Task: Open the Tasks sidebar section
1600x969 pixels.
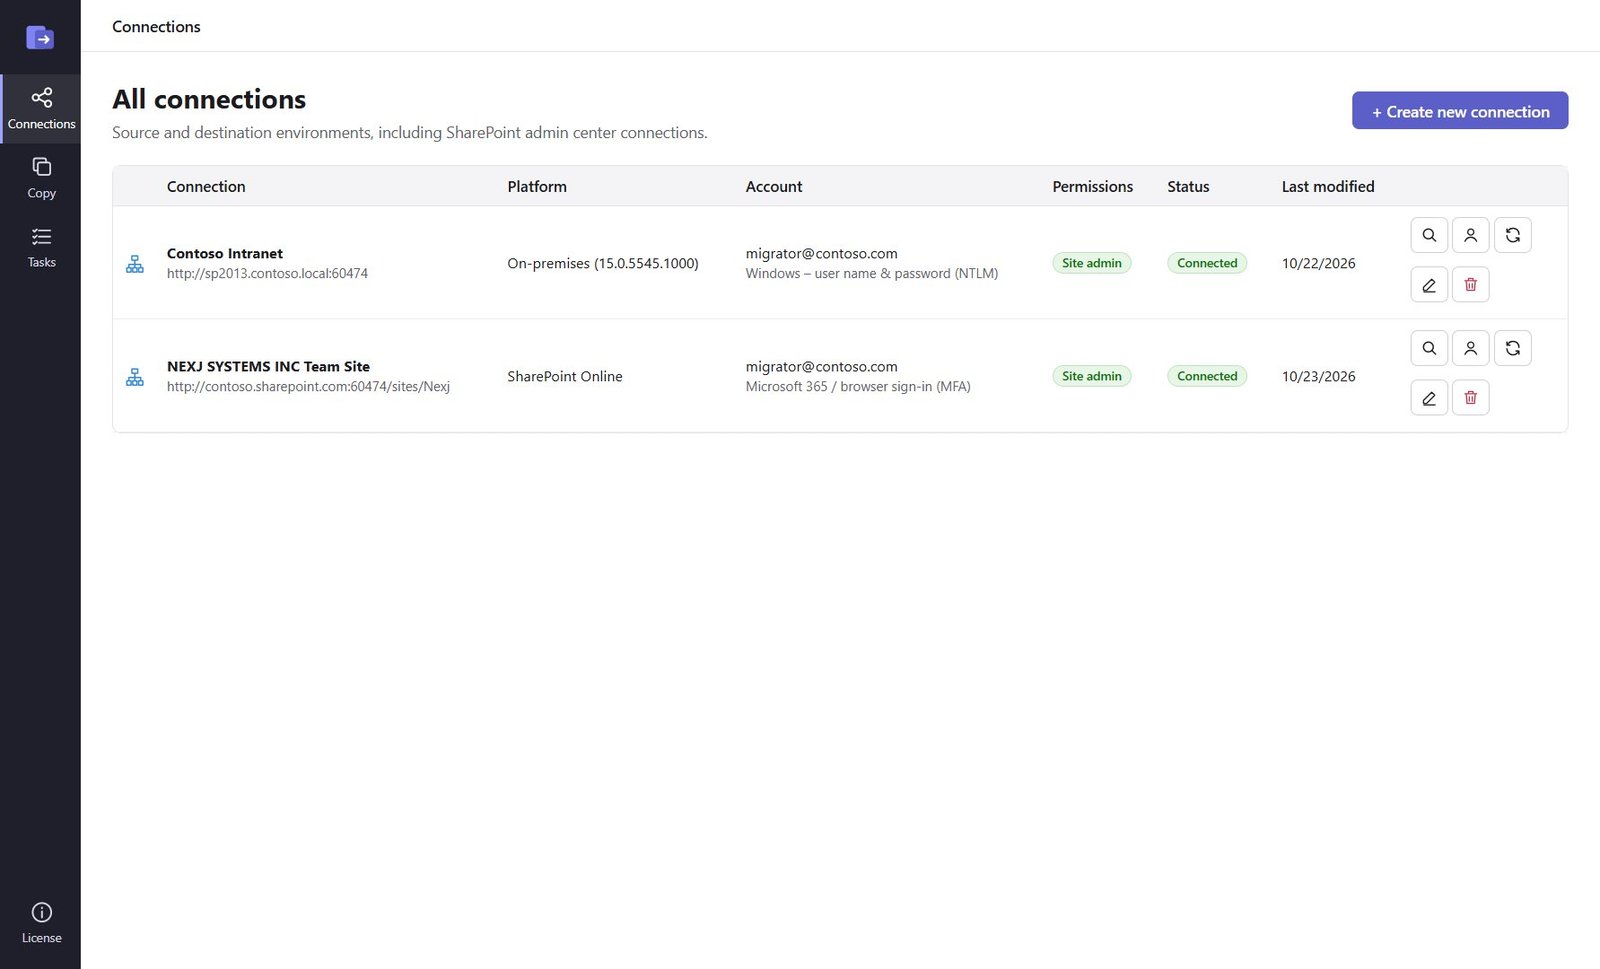Action: click(41, 247)
